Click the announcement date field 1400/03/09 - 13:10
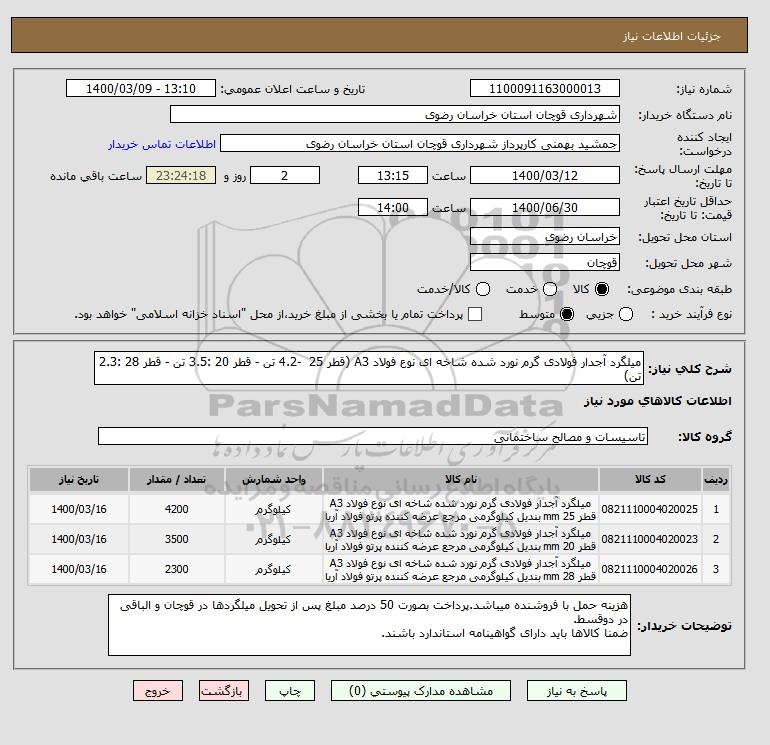The image size is (770, 745). [x=141, y=88]
